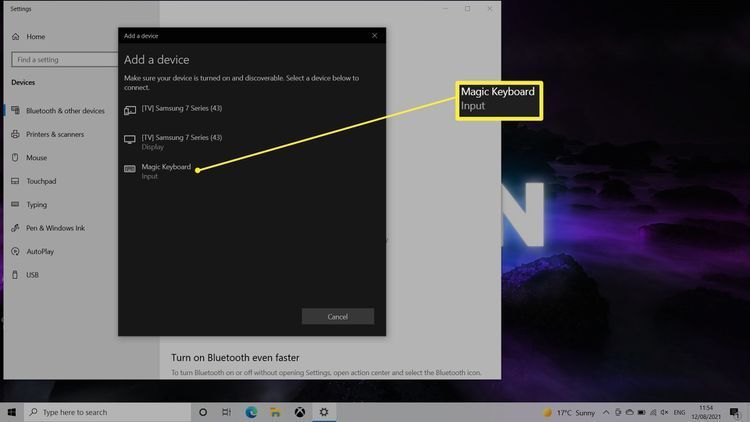Open the Xbox app from taskbar

299,411
